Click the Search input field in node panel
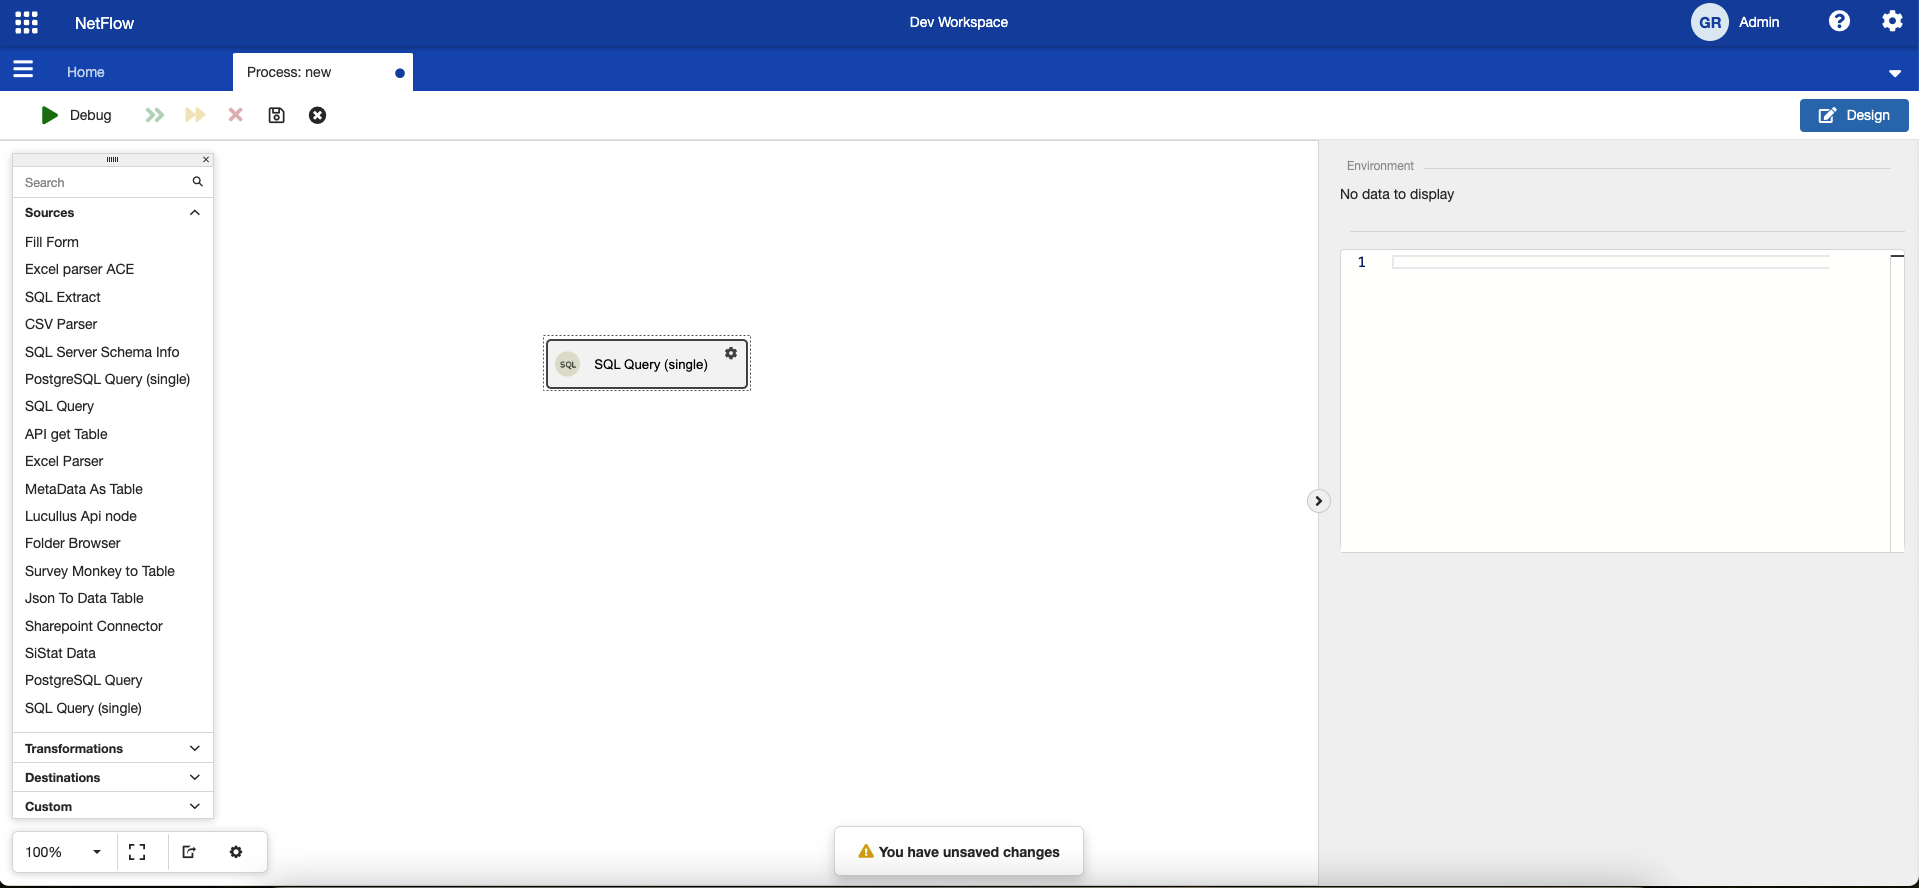The image size is (1919, 888). [105, 182]
